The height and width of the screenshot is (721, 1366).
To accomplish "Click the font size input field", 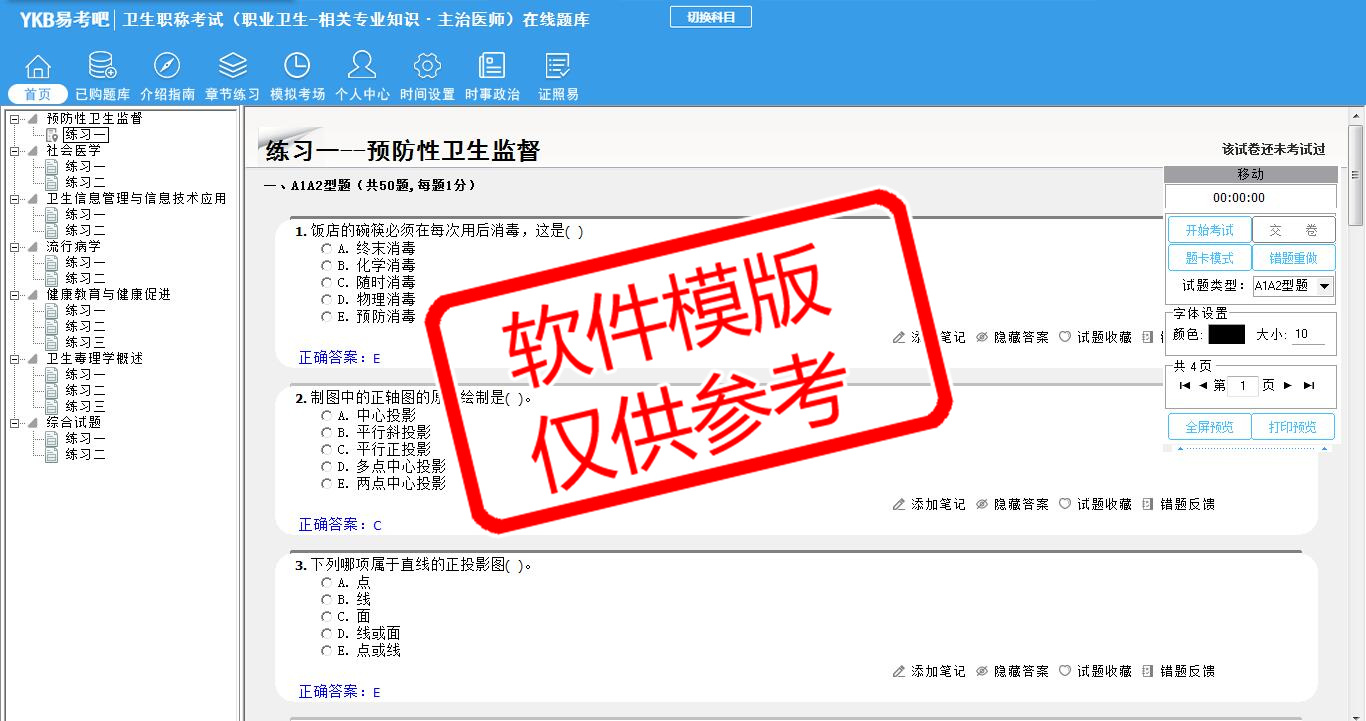I will point(1308,335).
